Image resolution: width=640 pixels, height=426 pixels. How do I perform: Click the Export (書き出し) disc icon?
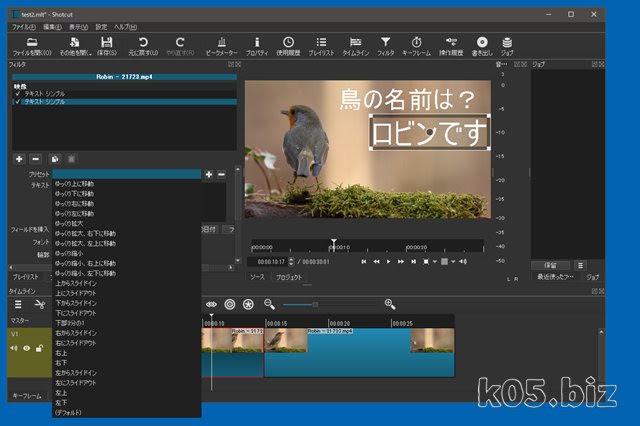pos(482,46)
